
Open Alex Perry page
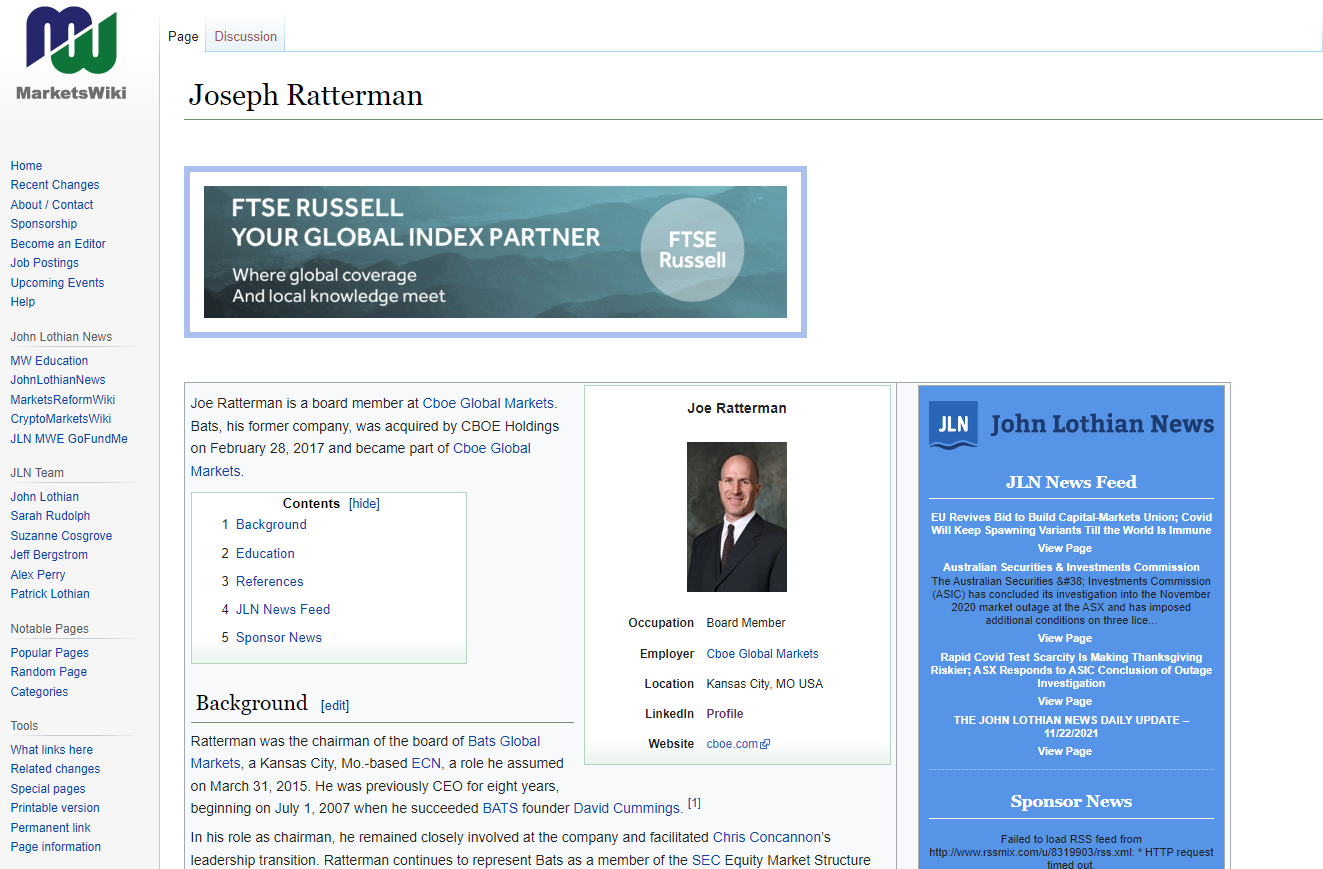pyautogui.click(x=38, y=575)
